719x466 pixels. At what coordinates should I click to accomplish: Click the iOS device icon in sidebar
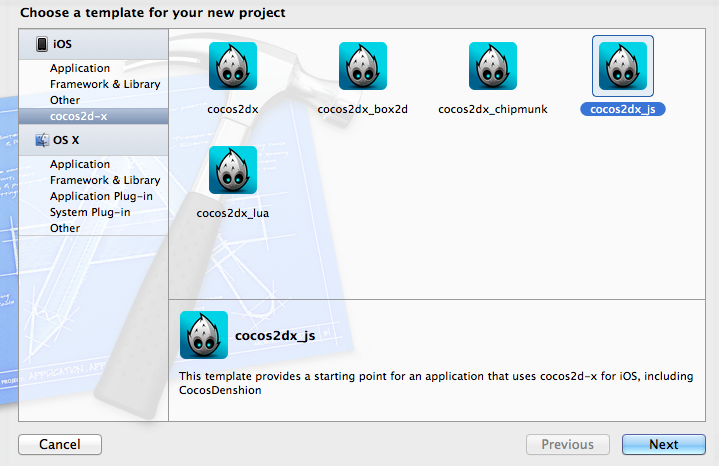(x=42, y=44)
